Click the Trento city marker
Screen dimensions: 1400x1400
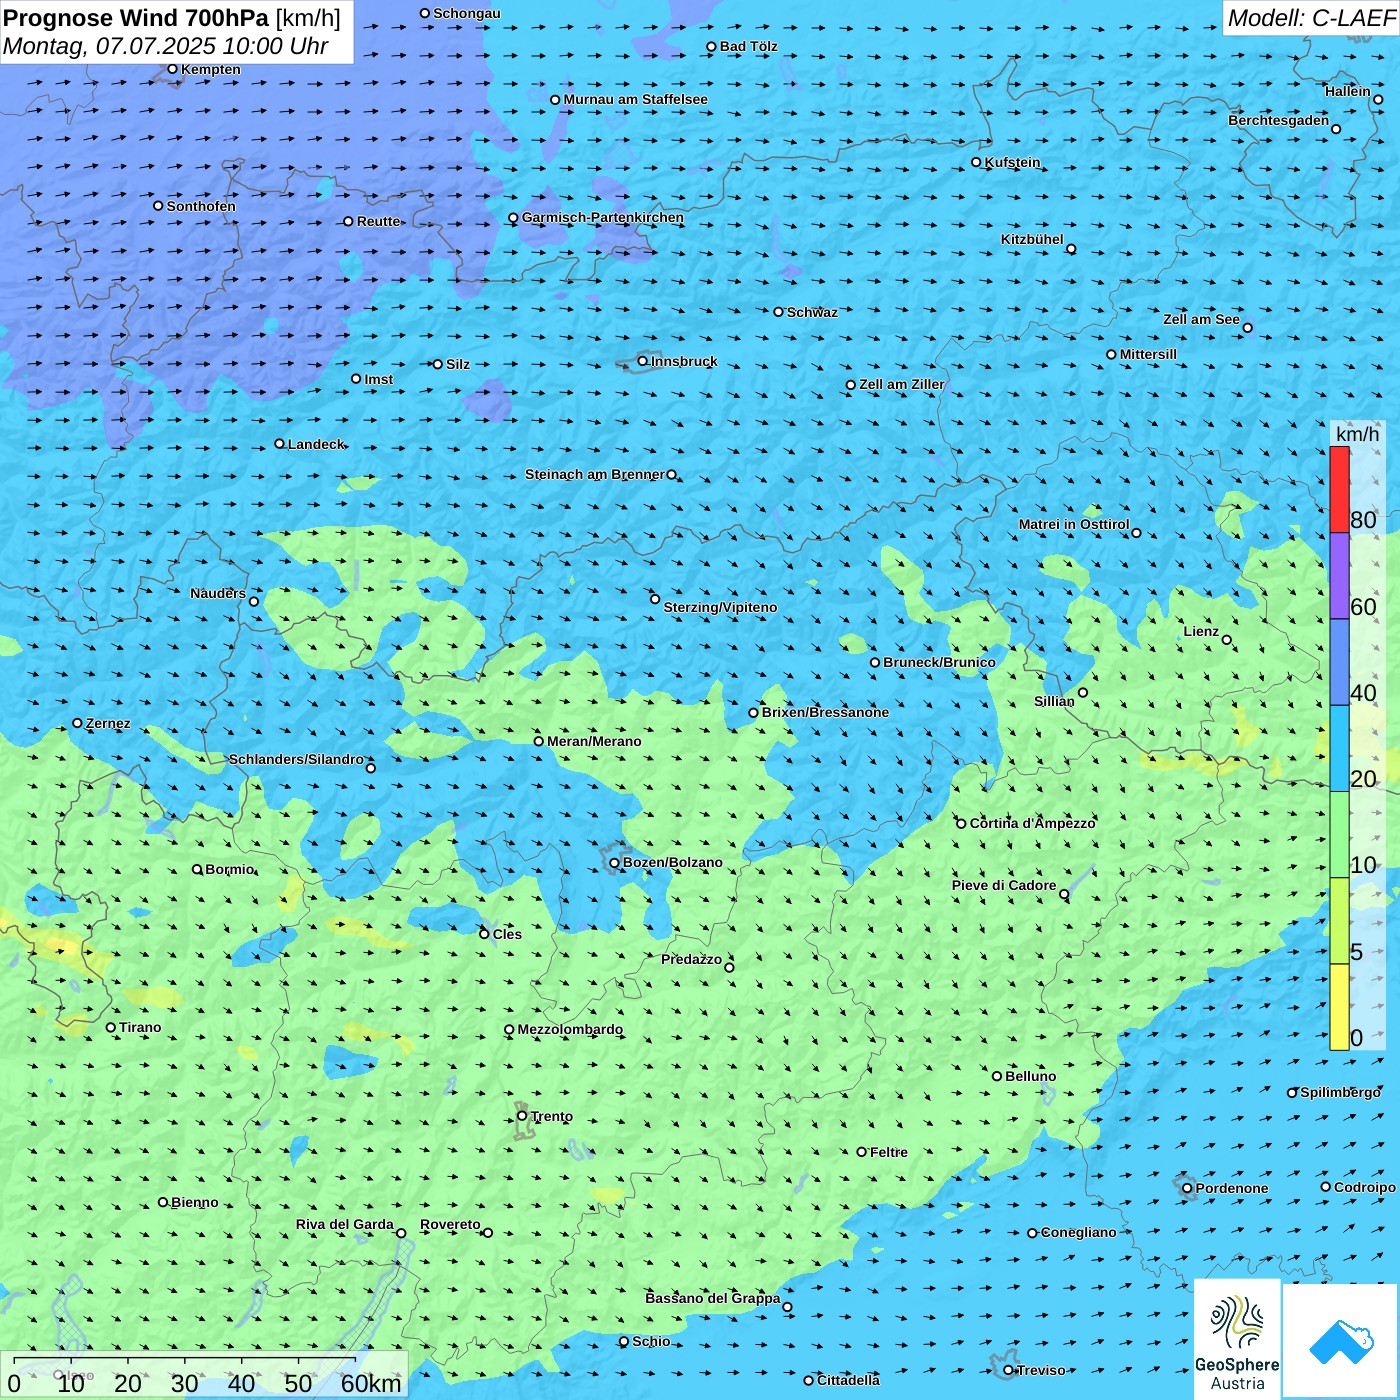522,1116
